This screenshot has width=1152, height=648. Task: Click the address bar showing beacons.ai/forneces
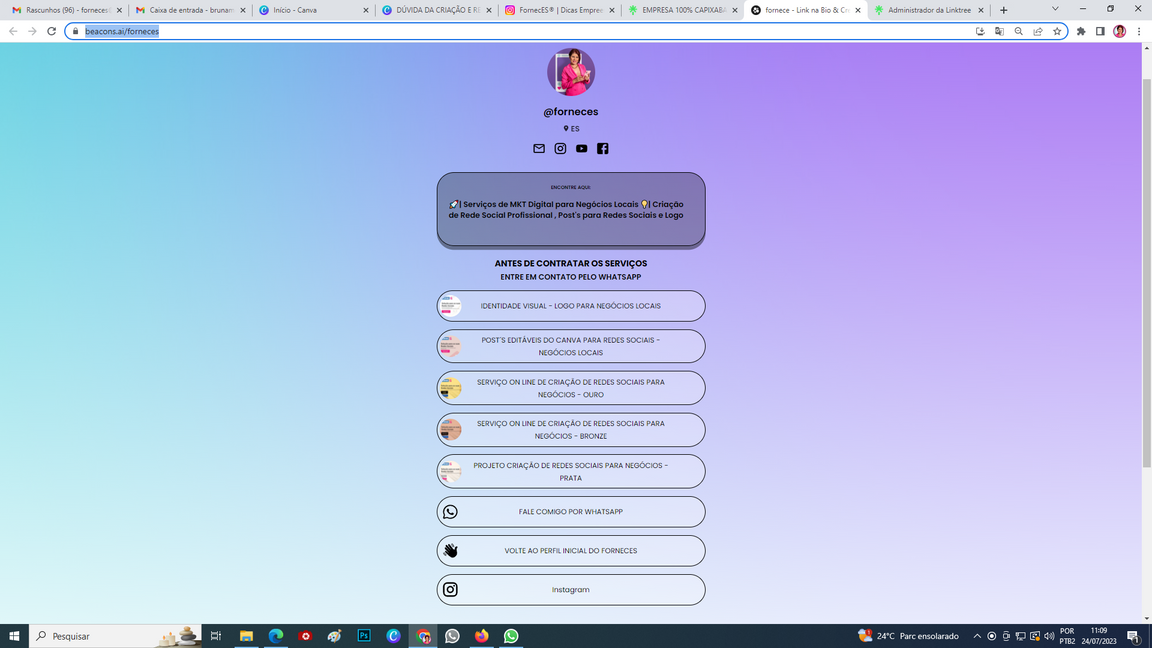pyautogui.click(x=500, y=31)
